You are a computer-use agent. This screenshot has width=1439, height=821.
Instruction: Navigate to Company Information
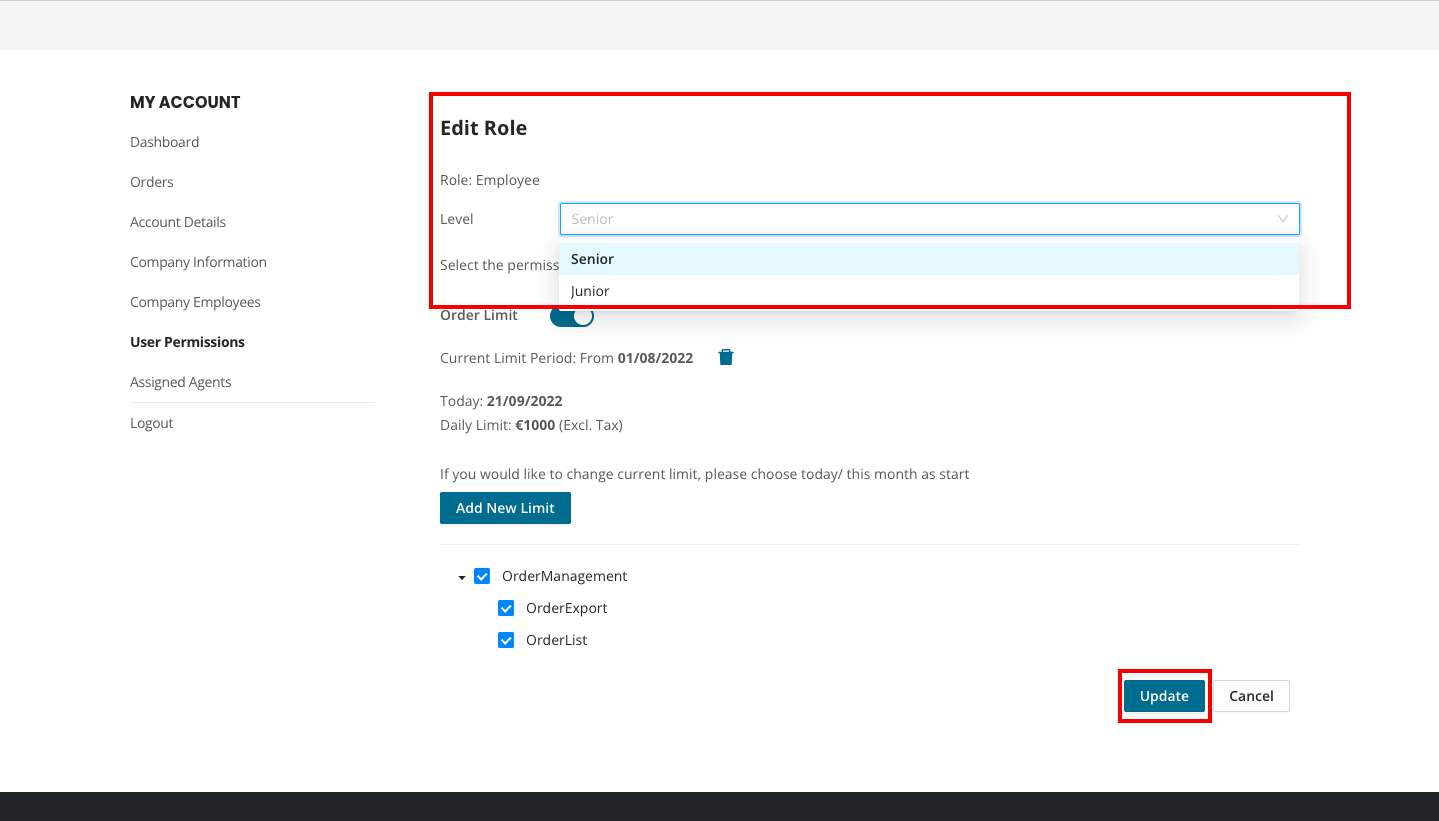click(198, 262)
